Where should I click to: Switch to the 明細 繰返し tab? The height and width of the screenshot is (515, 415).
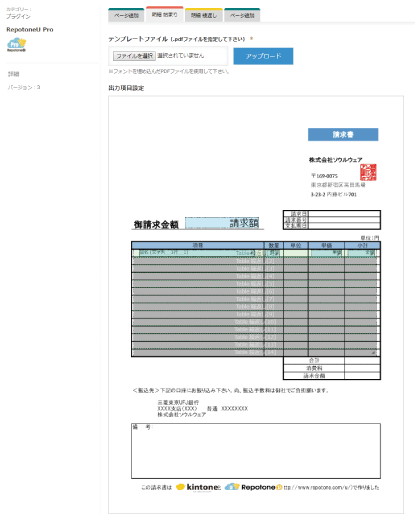click(204, 15)
